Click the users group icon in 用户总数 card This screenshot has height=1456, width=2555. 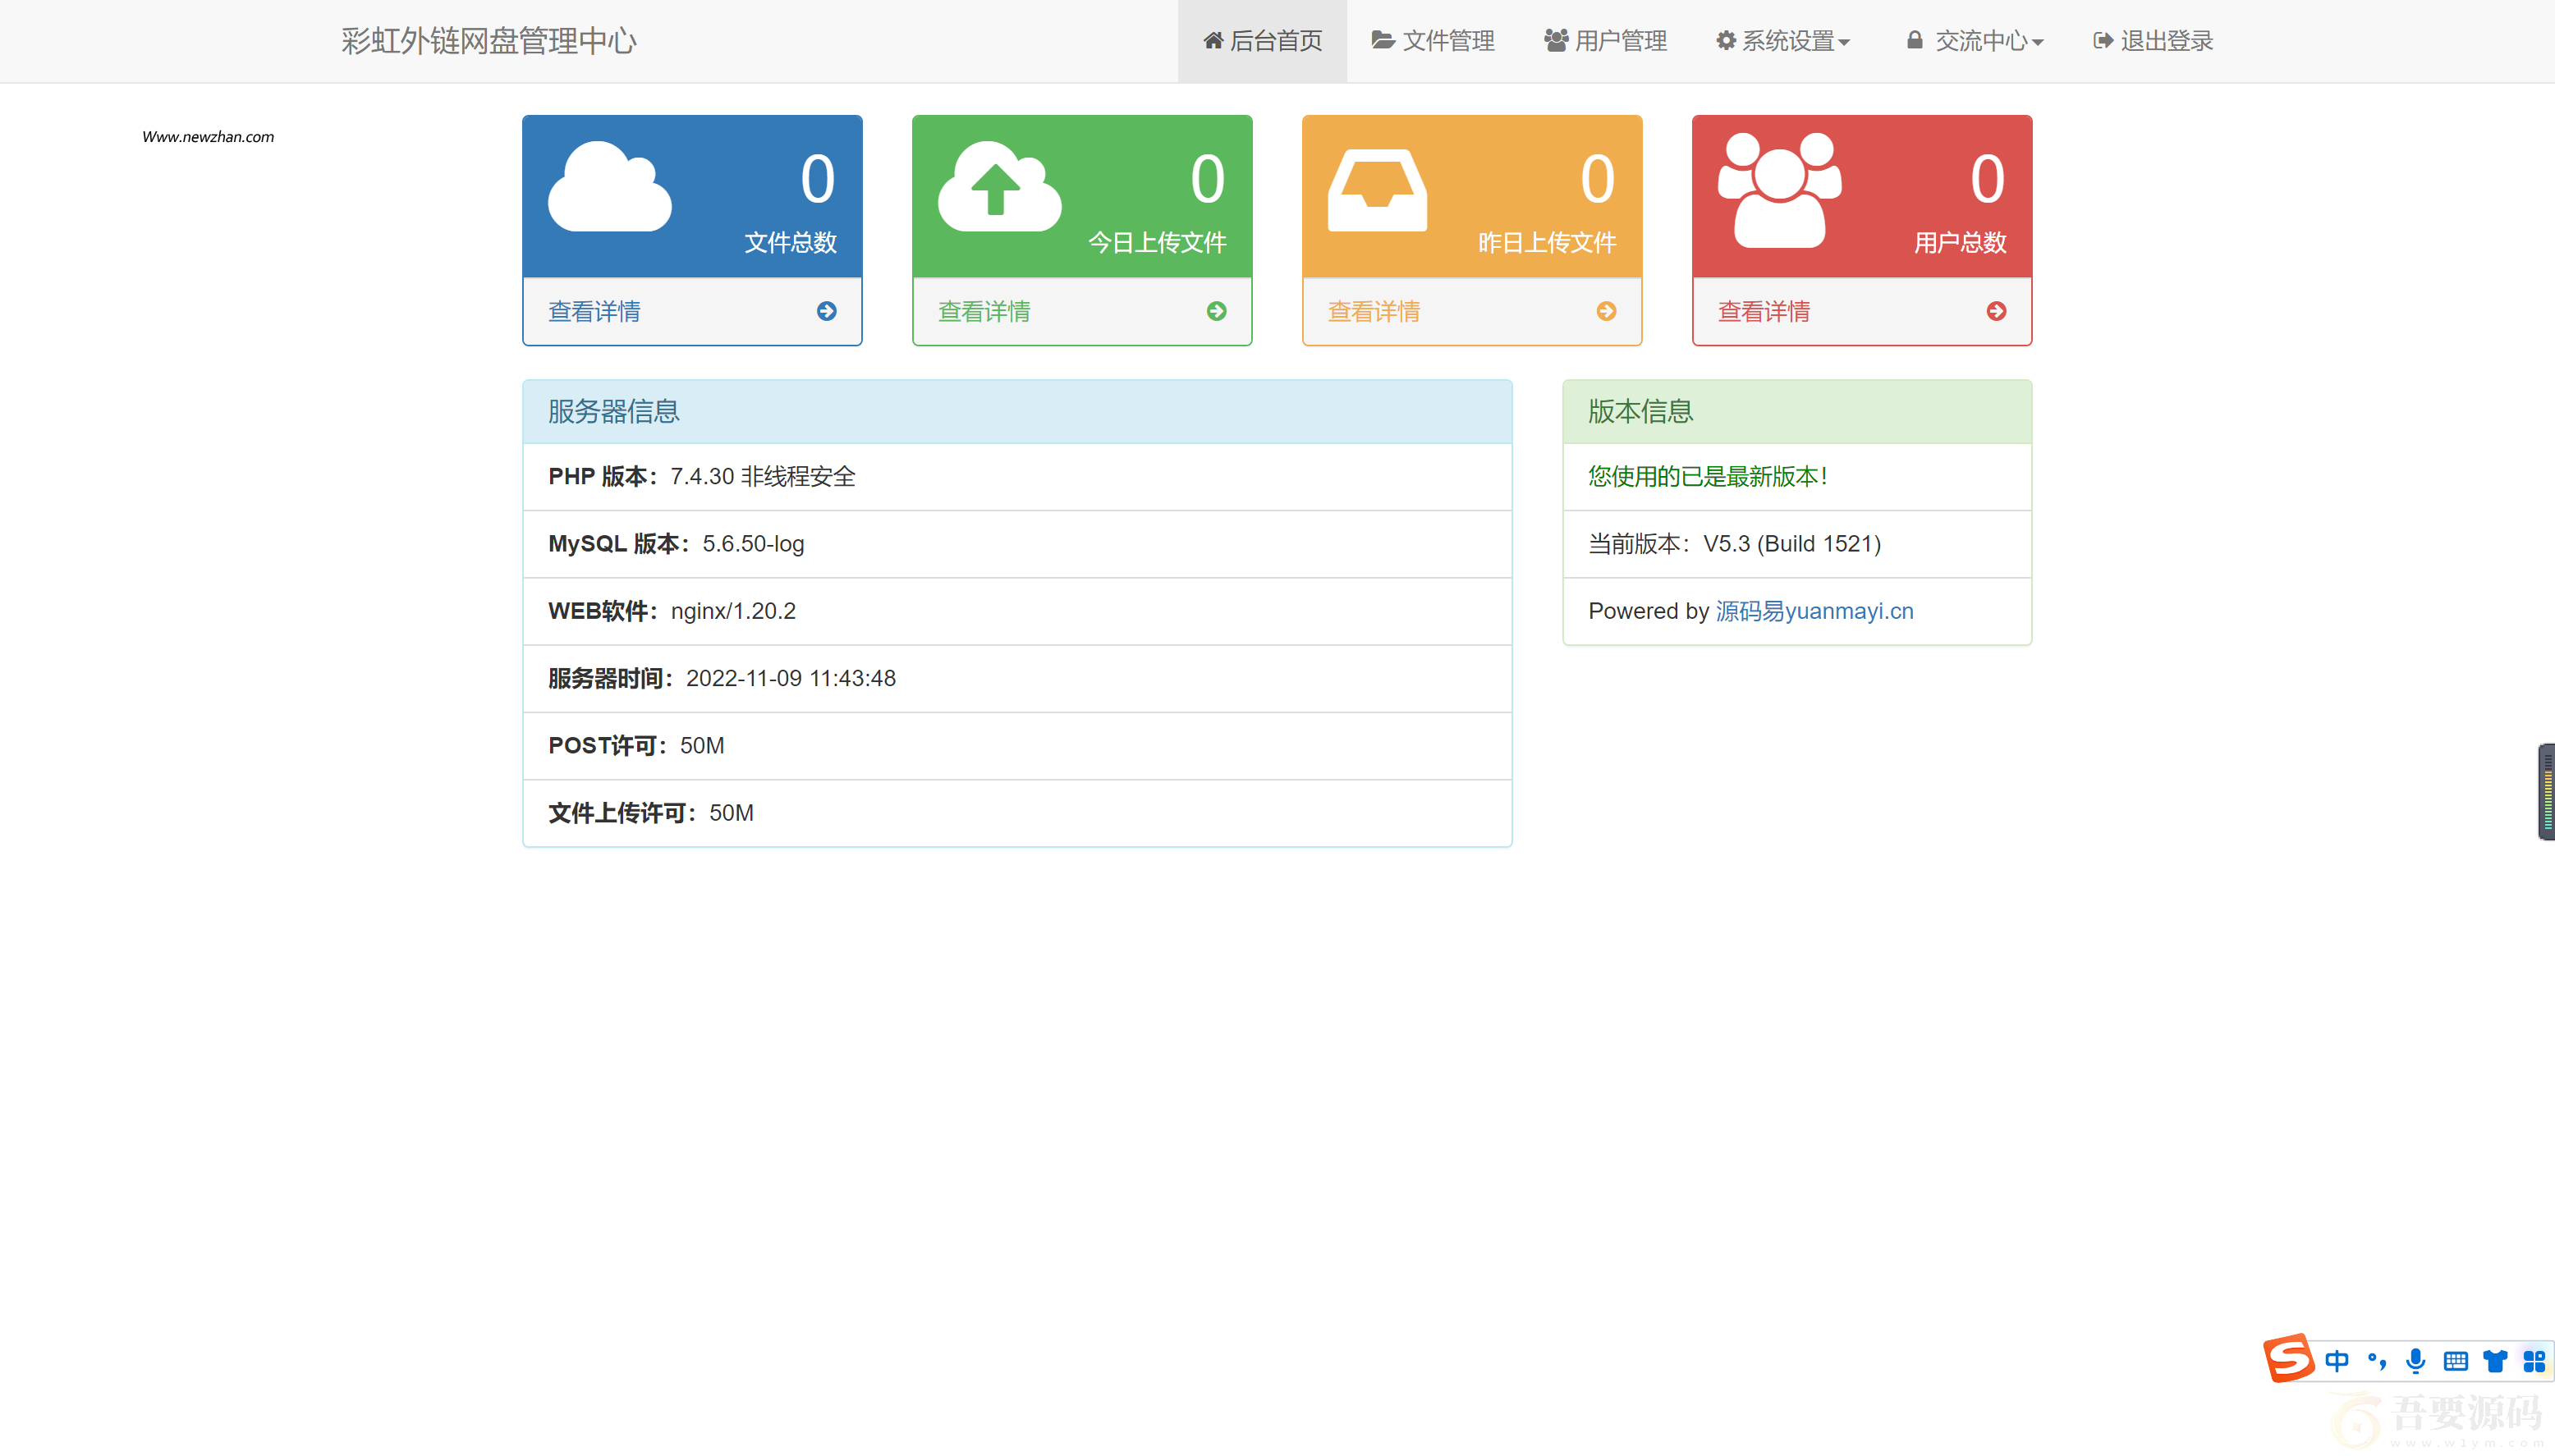[x=1779, y=190]
